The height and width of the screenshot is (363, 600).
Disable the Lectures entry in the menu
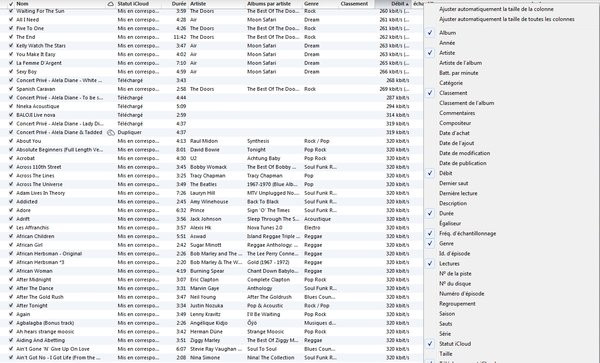449,264
